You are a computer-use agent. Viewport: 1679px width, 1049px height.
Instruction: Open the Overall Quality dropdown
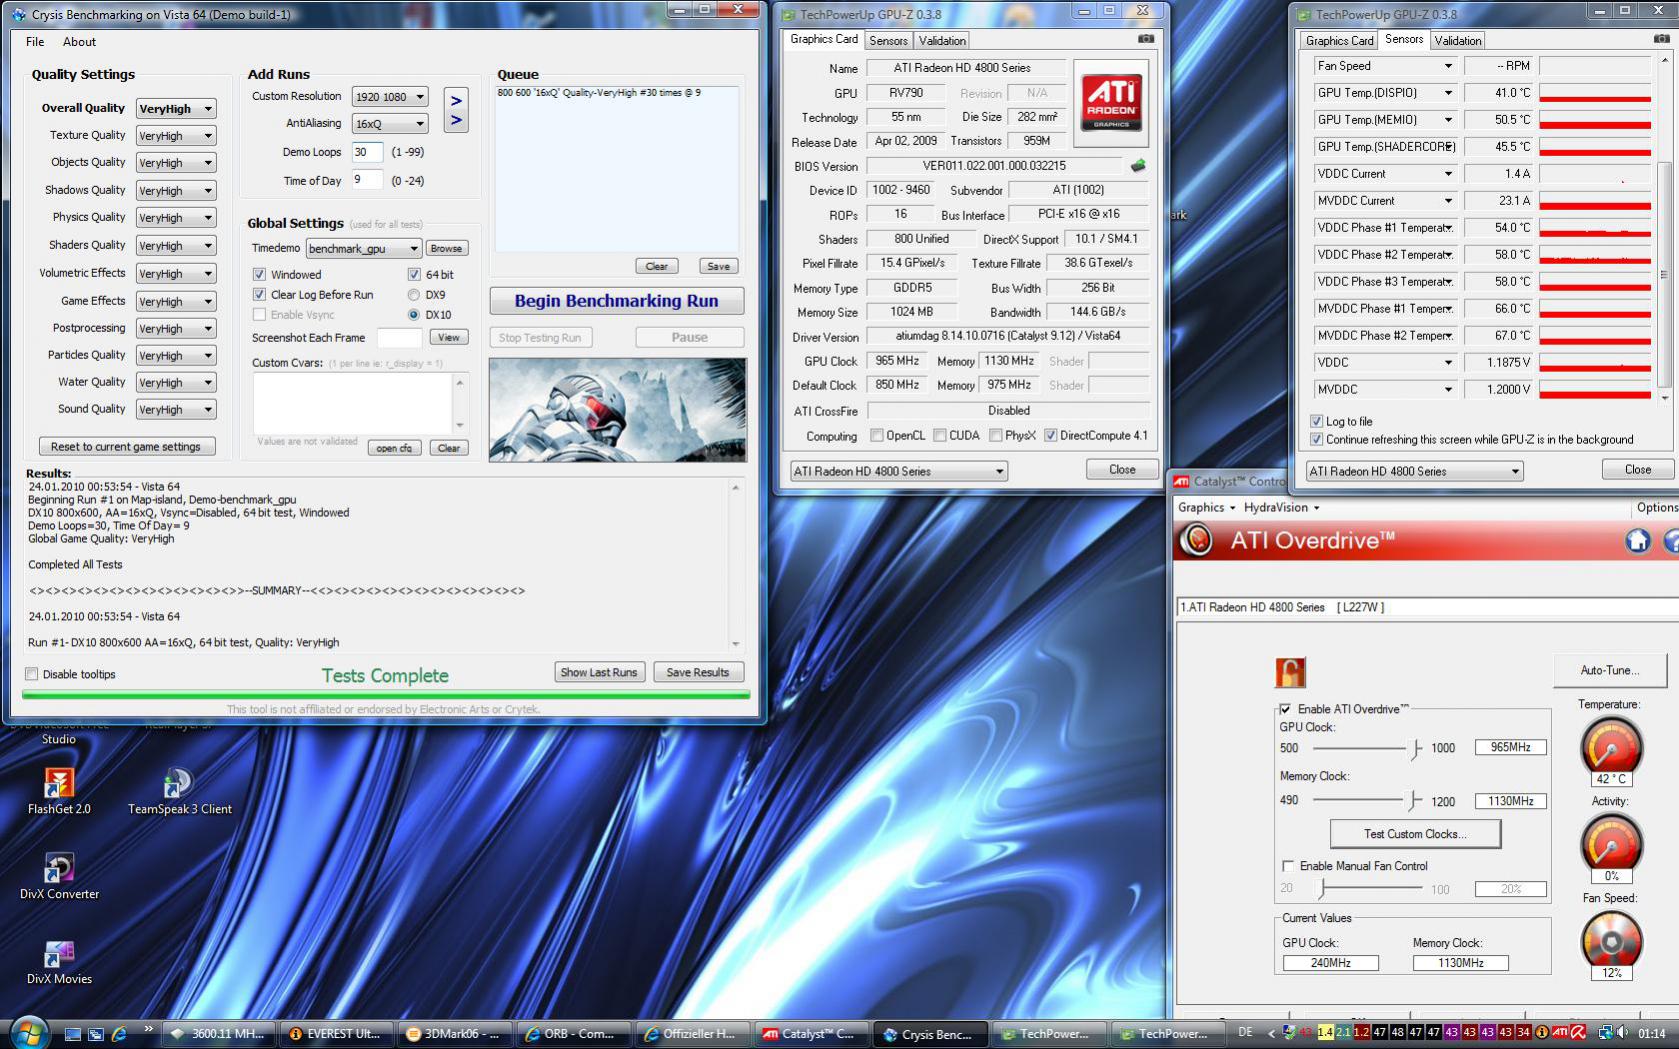click(x=176, y=109)
